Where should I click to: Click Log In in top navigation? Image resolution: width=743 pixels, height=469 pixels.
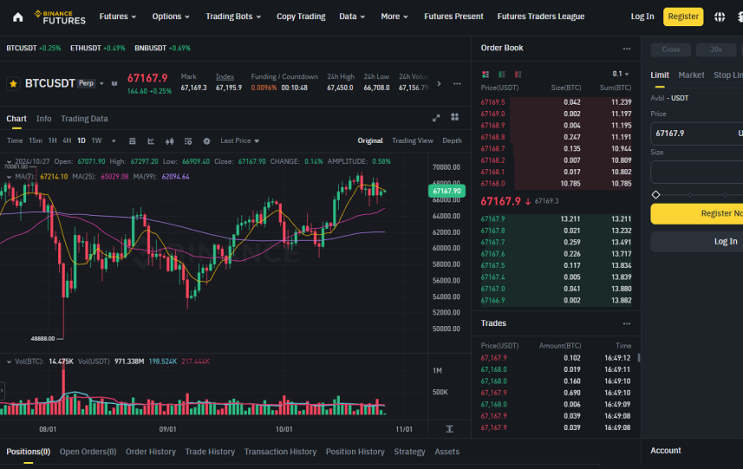[642, 17]
